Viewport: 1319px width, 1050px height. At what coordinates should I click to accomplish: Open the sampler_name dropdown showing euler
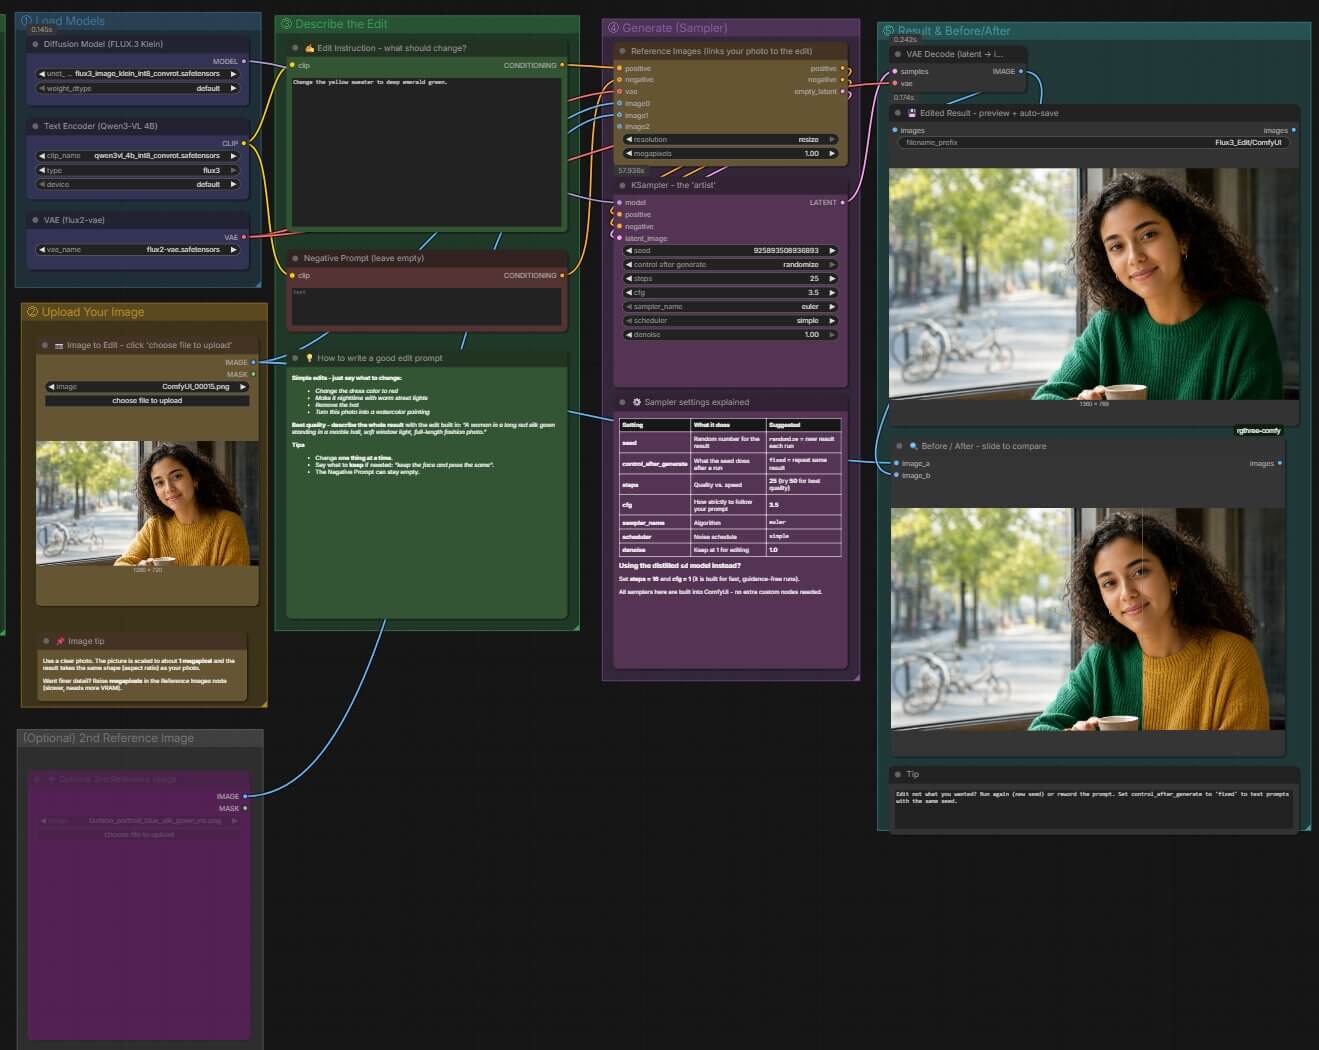tap(731, 307)
